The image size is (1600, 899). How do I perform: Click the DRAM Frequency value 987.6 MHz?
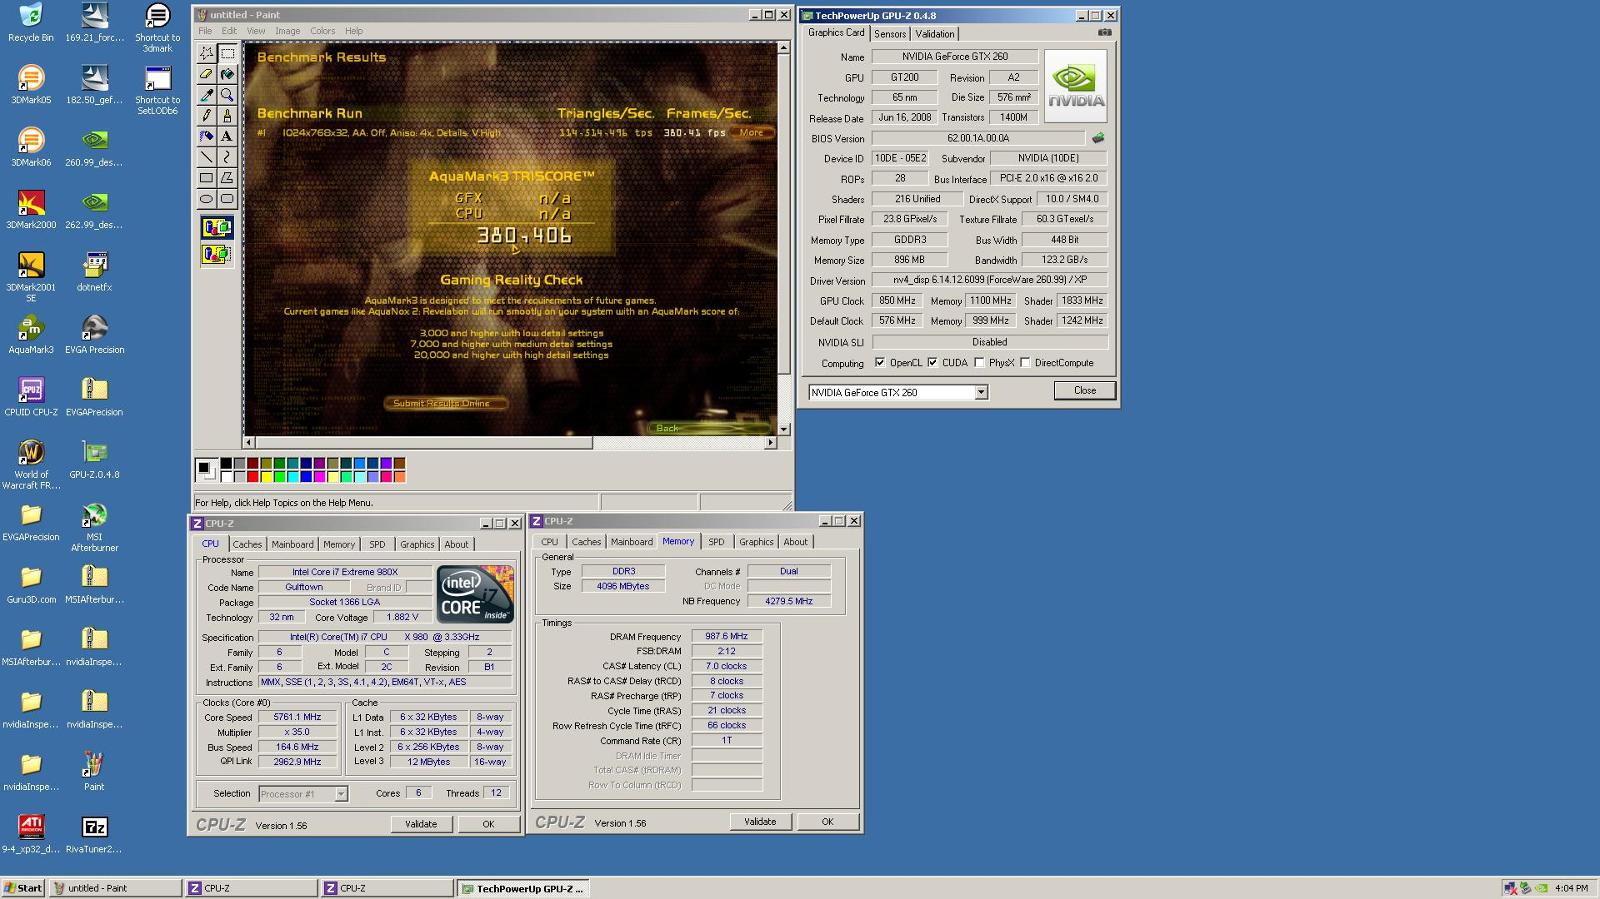click(726, 636)
